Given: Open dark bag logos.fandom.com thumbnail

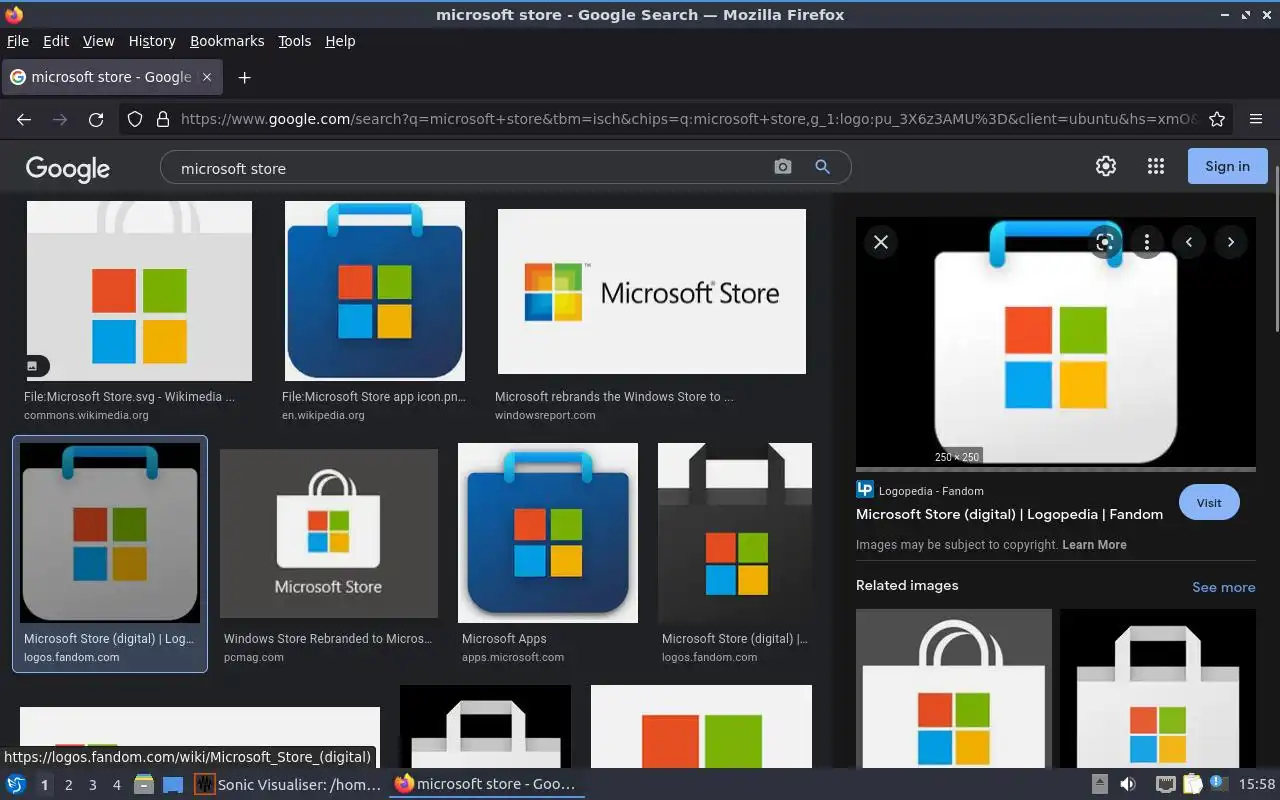Looking at the screenshot, I should [x=735, y=533].
